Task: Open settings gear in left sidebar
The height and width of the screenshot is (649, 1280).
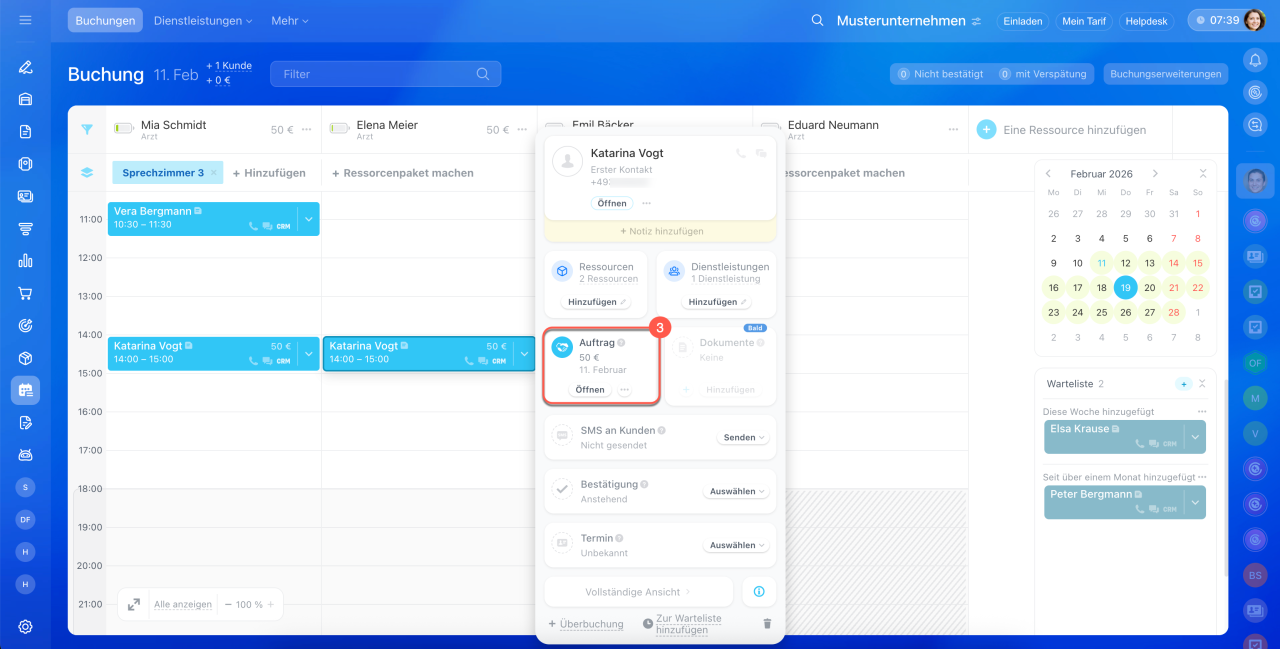Action: tap(25, 627)
